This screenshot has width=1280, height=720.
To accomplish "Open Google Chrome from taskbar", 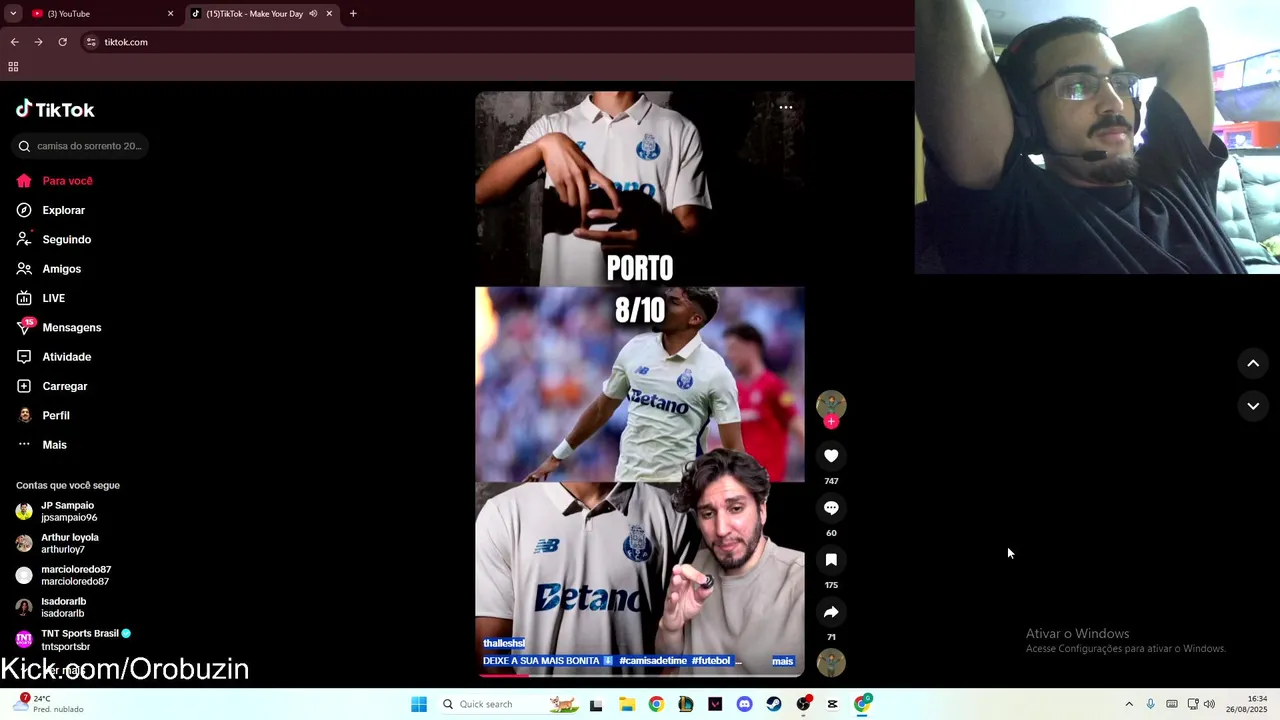I will (x=656, y=704).
